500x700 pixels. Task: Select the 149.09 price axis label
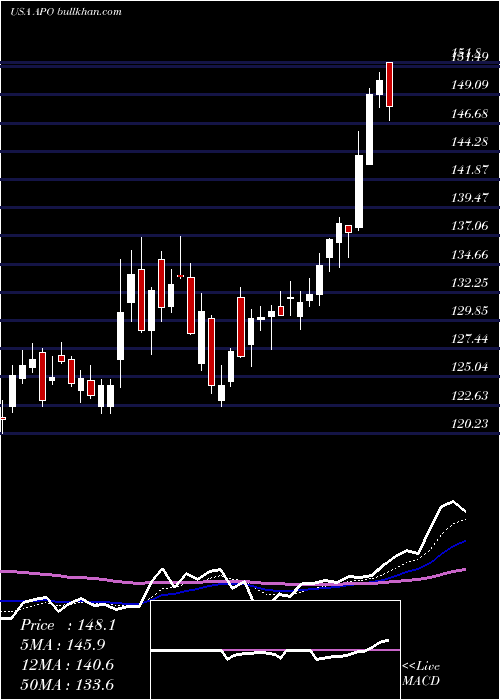[470, 84]
